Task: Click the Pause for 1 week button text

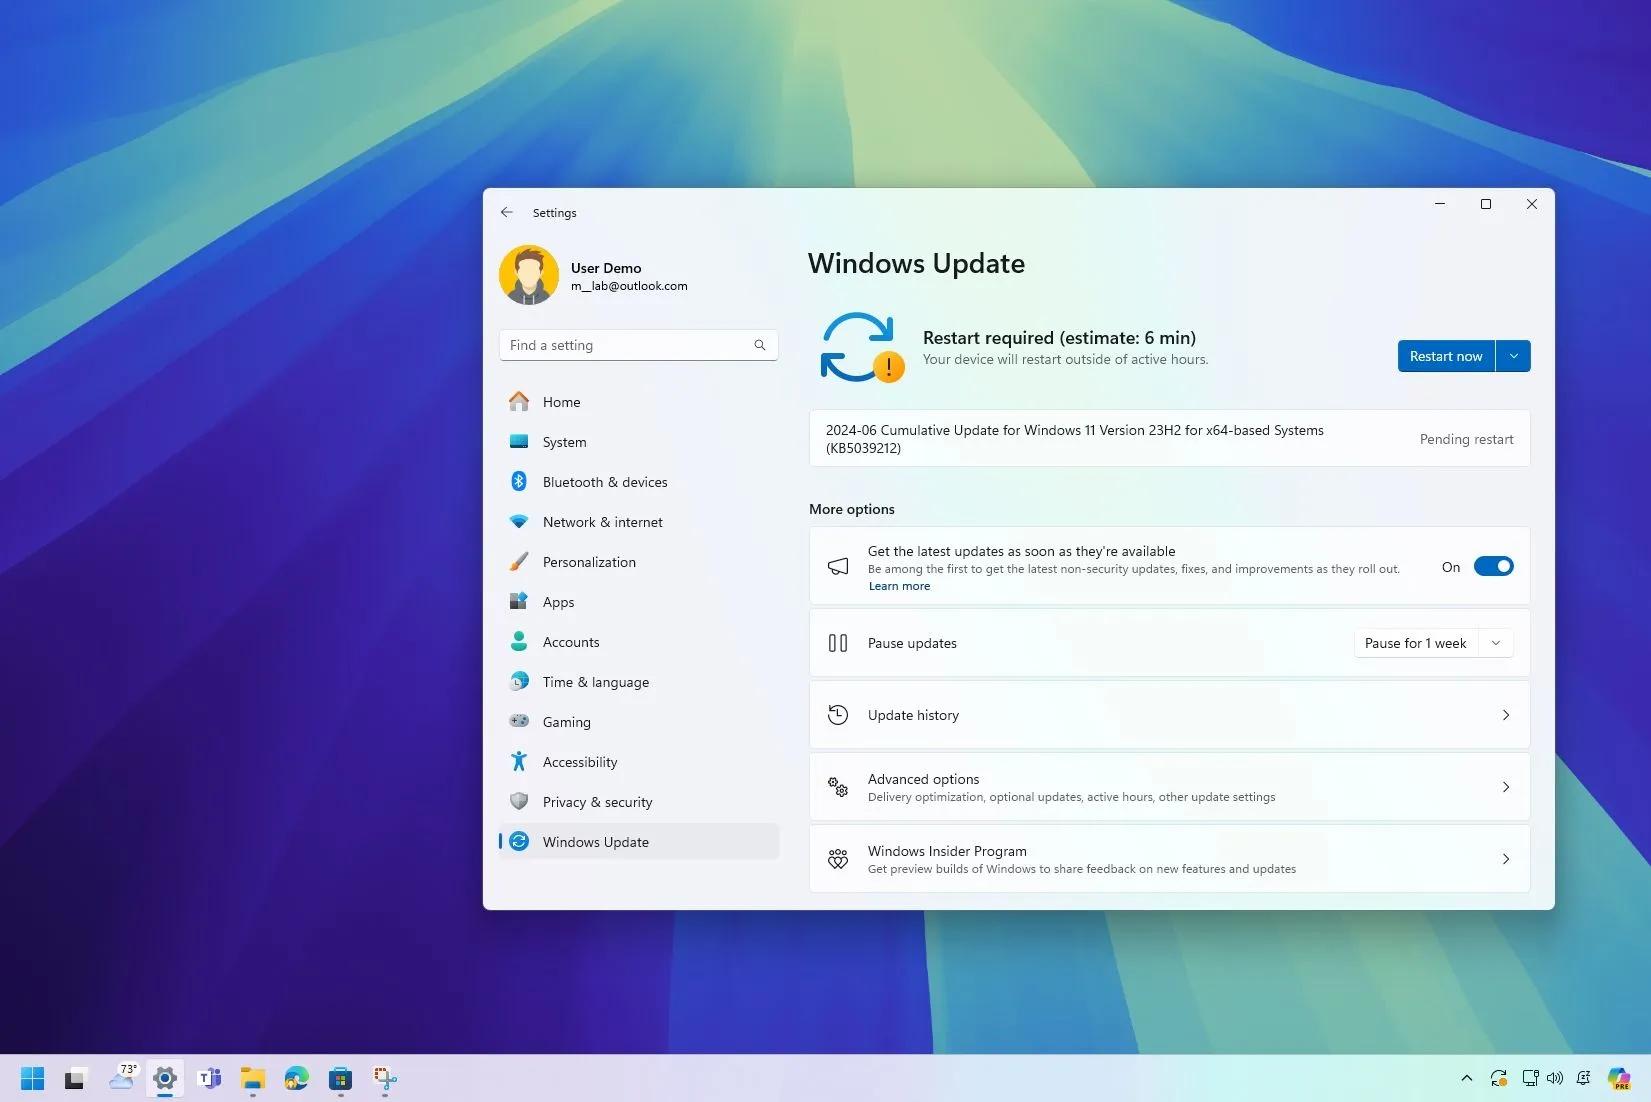Action: (x=1415, y=643)
